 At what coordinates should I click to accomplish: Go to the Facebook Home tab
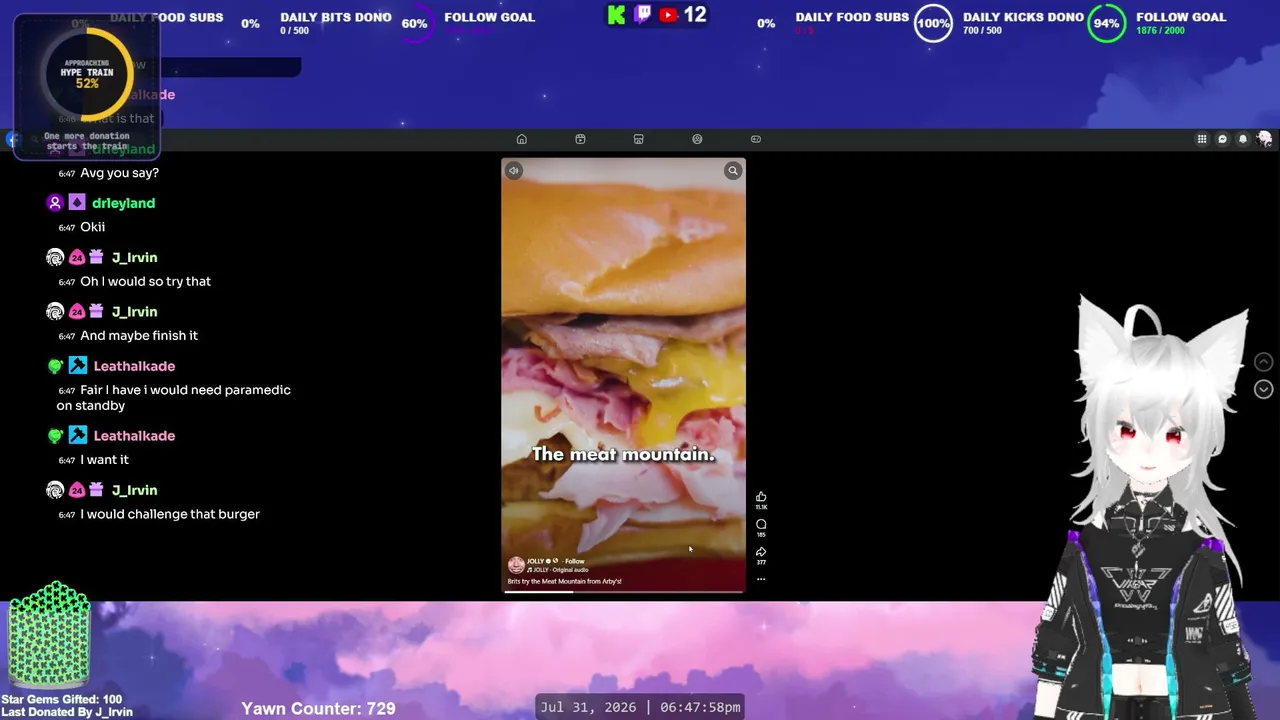[x=521, y=139]
